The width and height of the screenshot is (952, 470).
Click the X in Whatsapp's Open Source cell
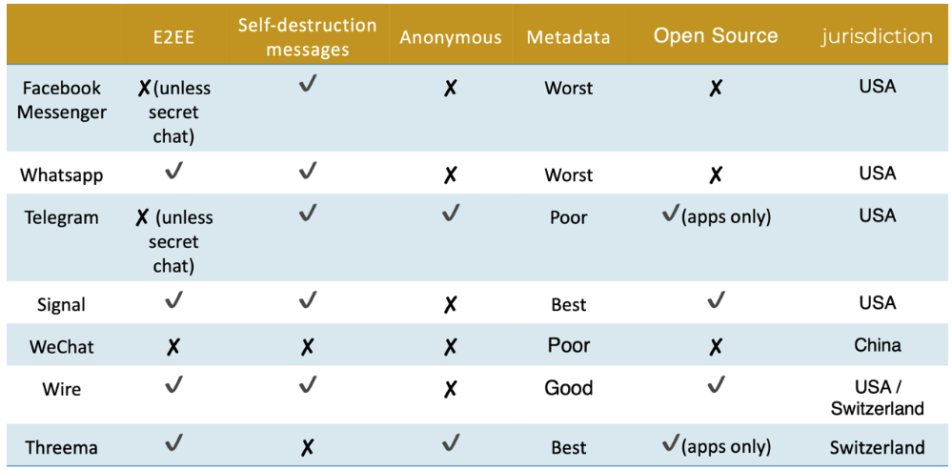point(716,175)
